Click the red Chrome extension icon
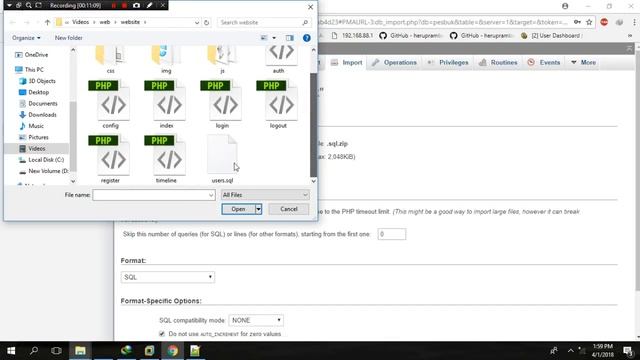The image size is (640, 360). (x=604, y=22)
